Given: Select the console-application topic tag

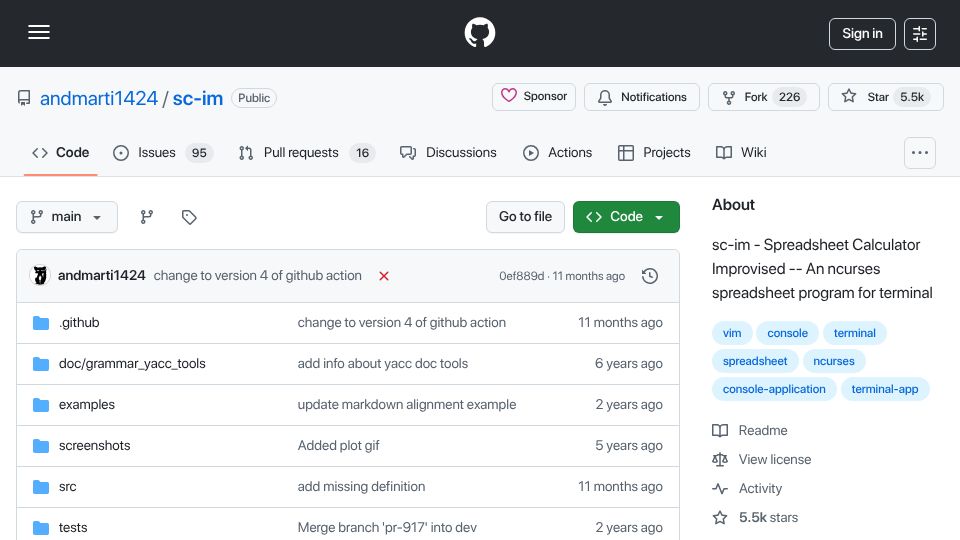Looking at the screenshot, I should (774, 389).
